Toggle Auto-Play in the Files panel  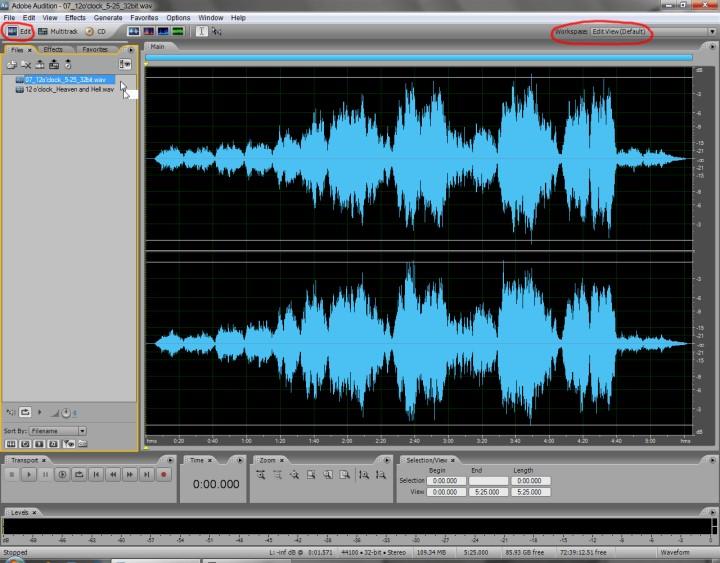coord(11,412)
